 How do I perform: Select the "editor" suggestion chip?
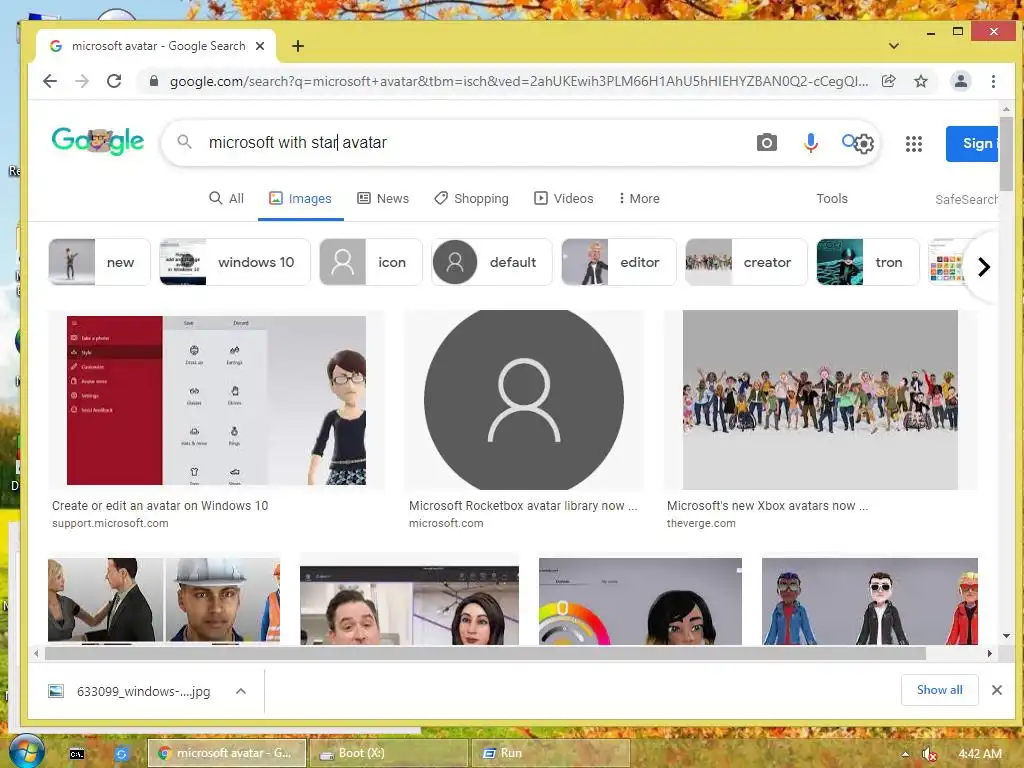(618, 262)
